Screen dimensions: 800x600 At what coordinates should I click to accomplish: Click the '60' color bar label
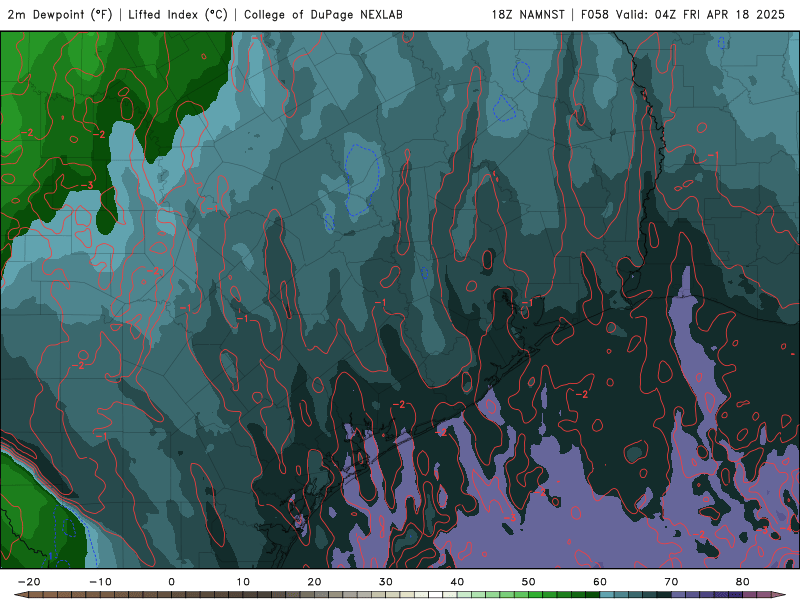(600, 582)
